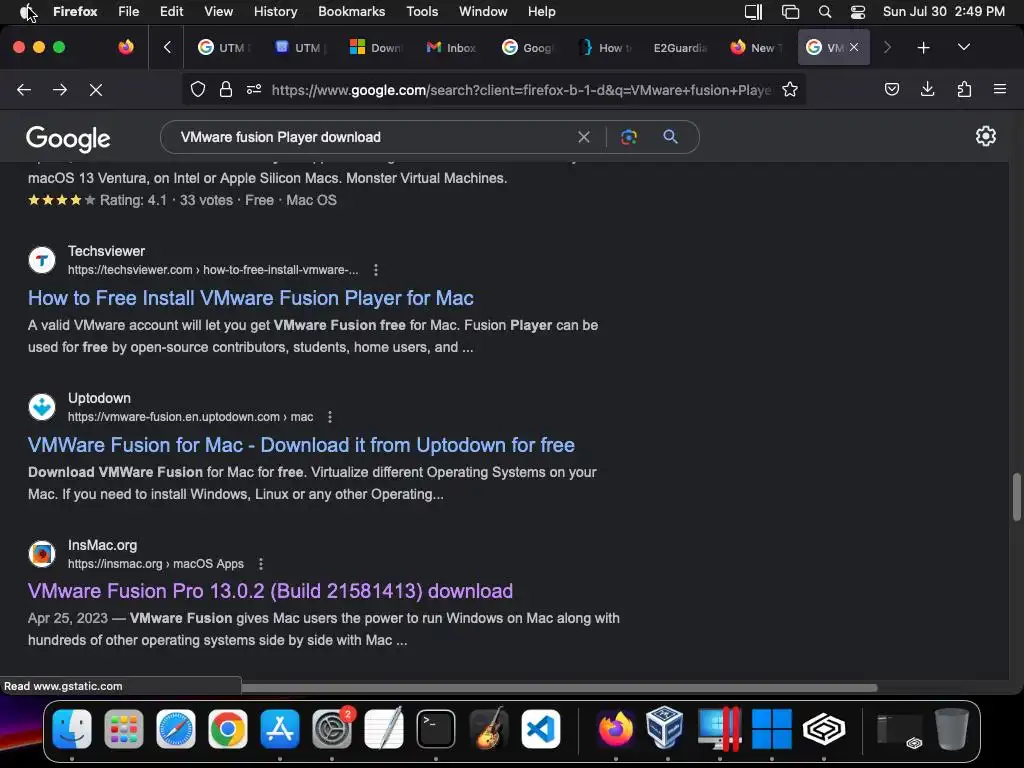1024x768 pixels.
Task: Open the Edit menu
Action: coord(172,12)
